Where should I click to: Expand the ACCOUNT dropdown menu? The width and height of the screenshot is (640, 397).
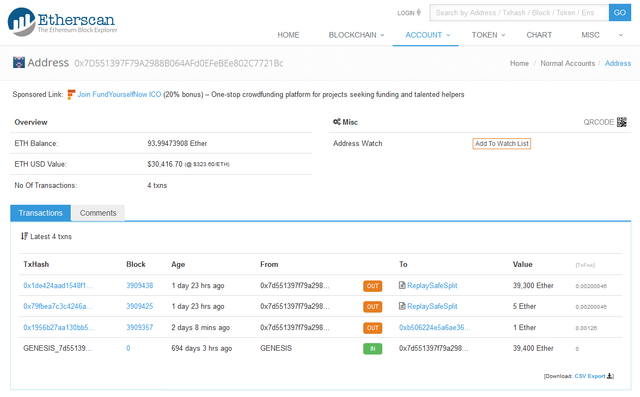[x=427, y=35]
